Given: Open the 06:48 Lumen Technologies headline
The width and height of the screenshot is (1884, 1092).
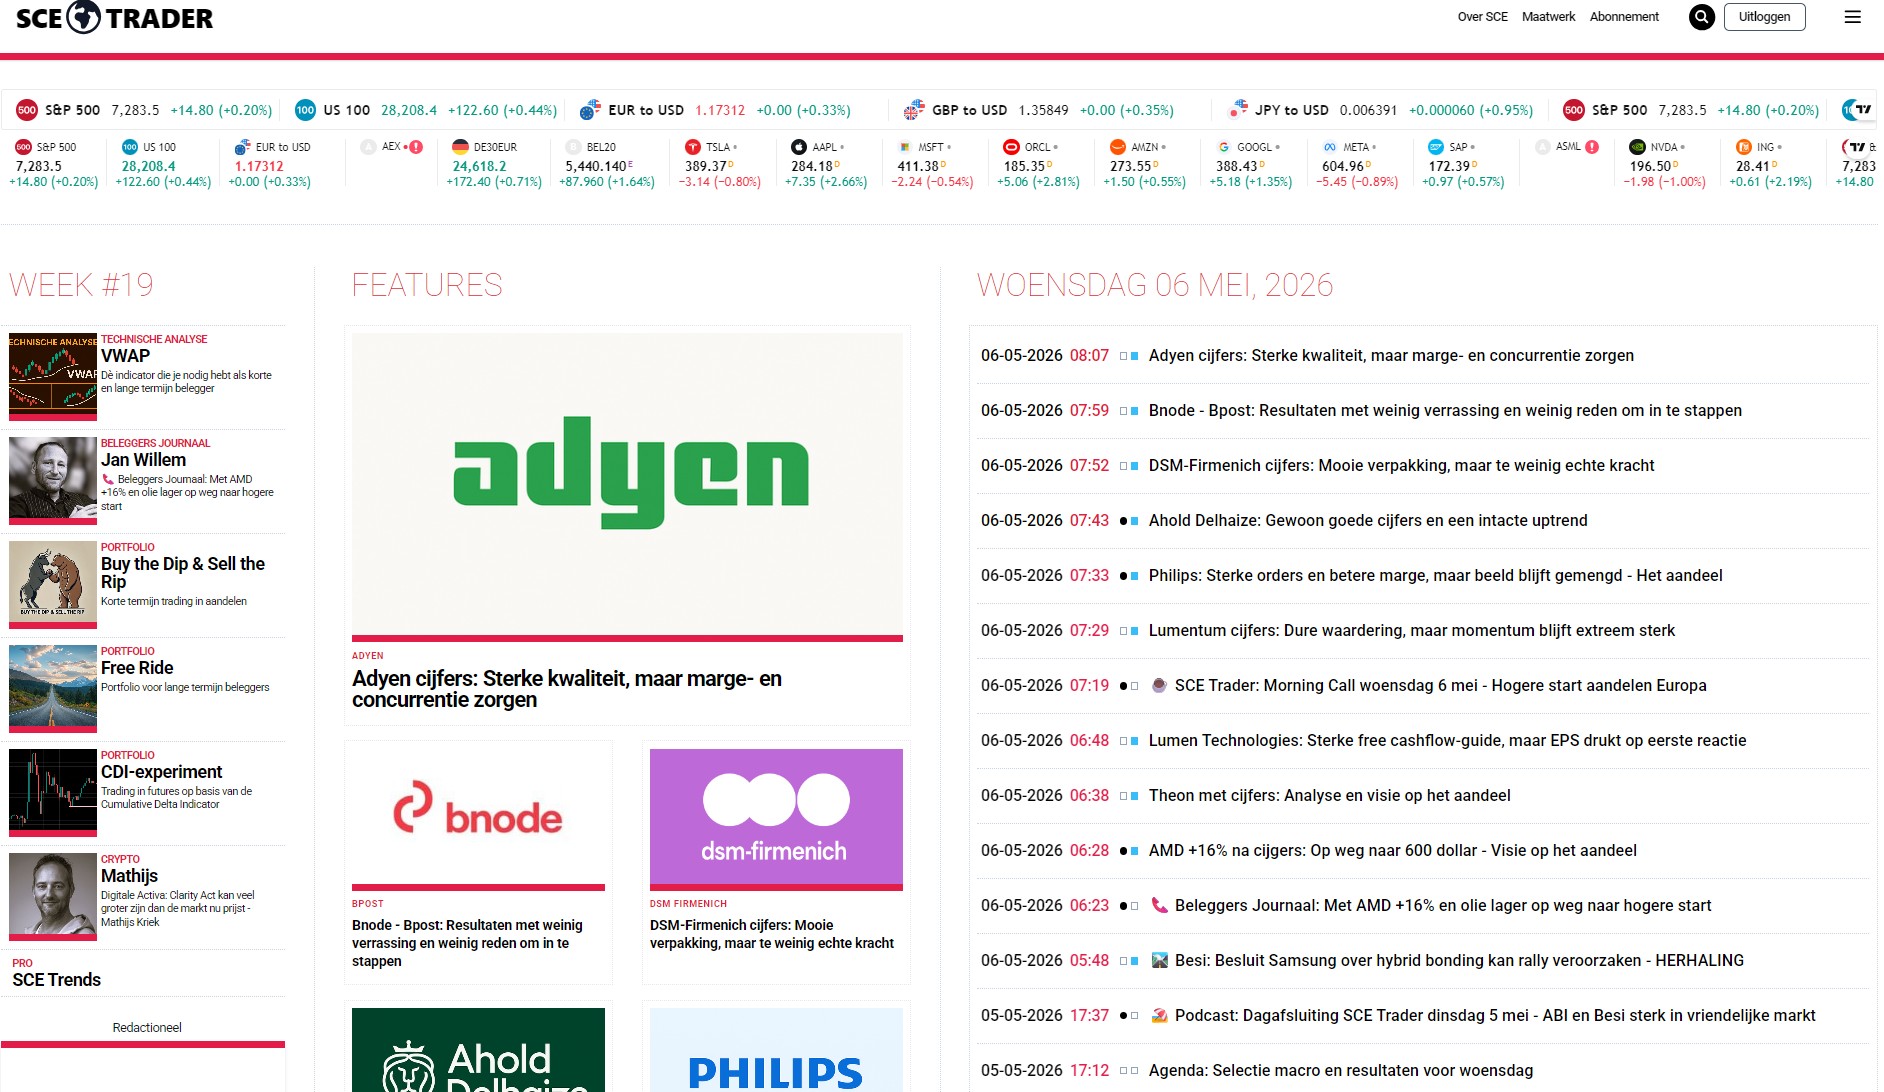Looking at the screenshot, I should pos(1448,740).
